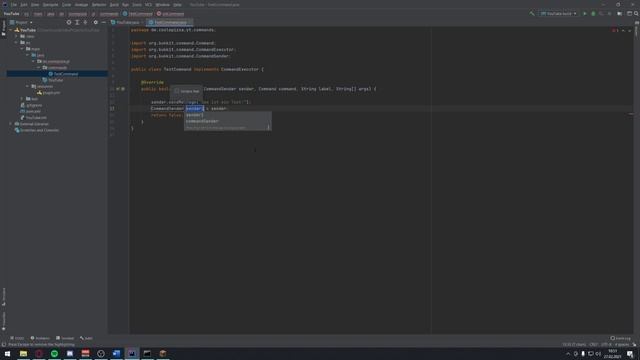
Task: Open the Window menu
Action: pos(162,4)
